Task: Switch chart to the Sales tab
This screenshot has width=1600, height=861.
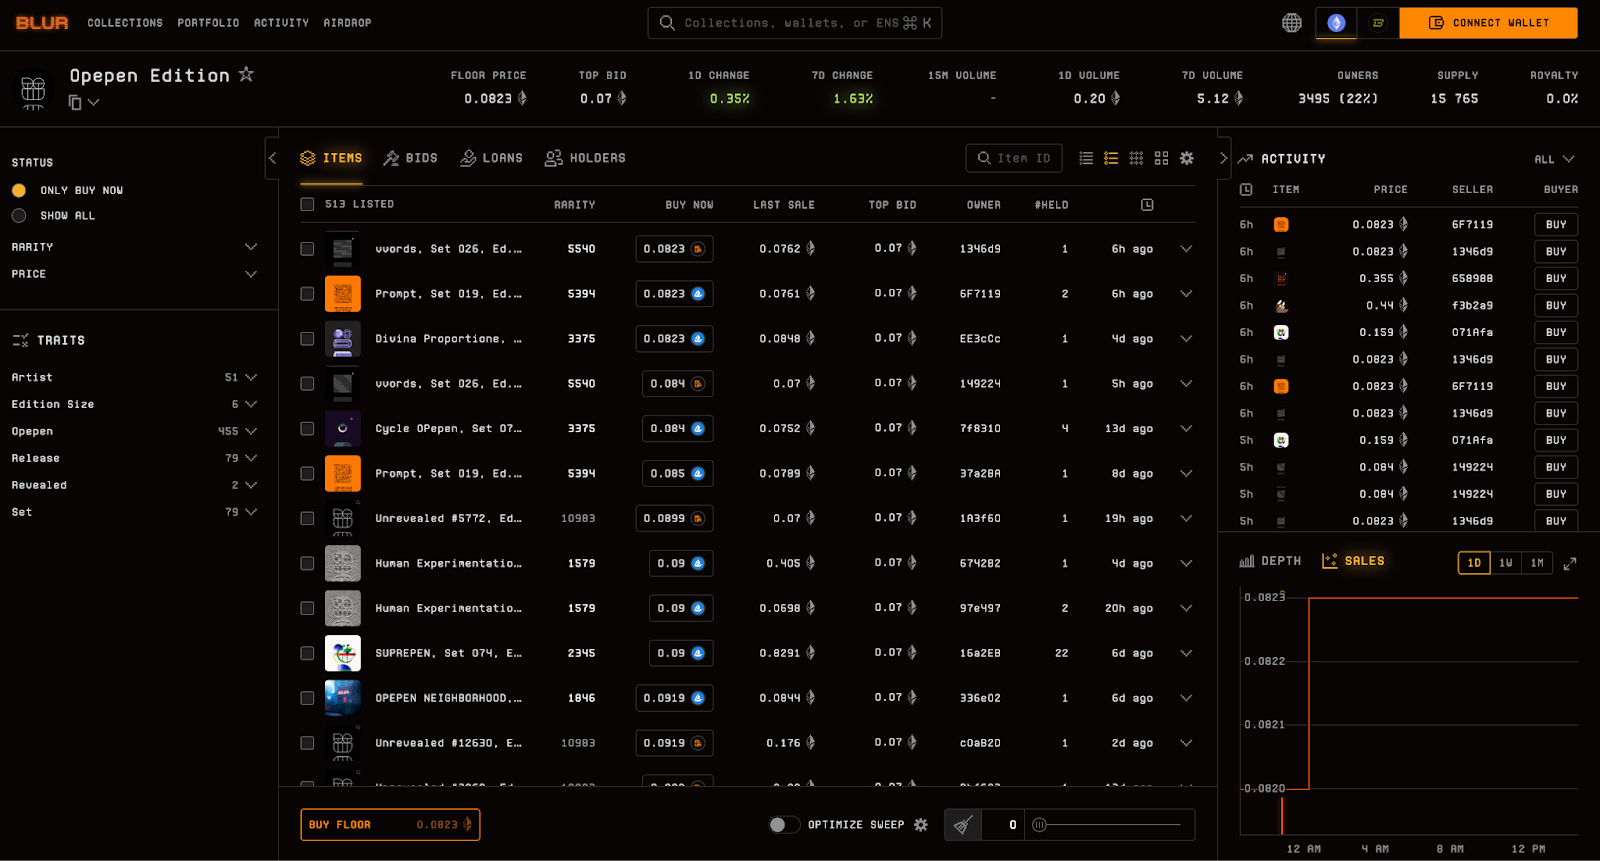Action: 1353,561
